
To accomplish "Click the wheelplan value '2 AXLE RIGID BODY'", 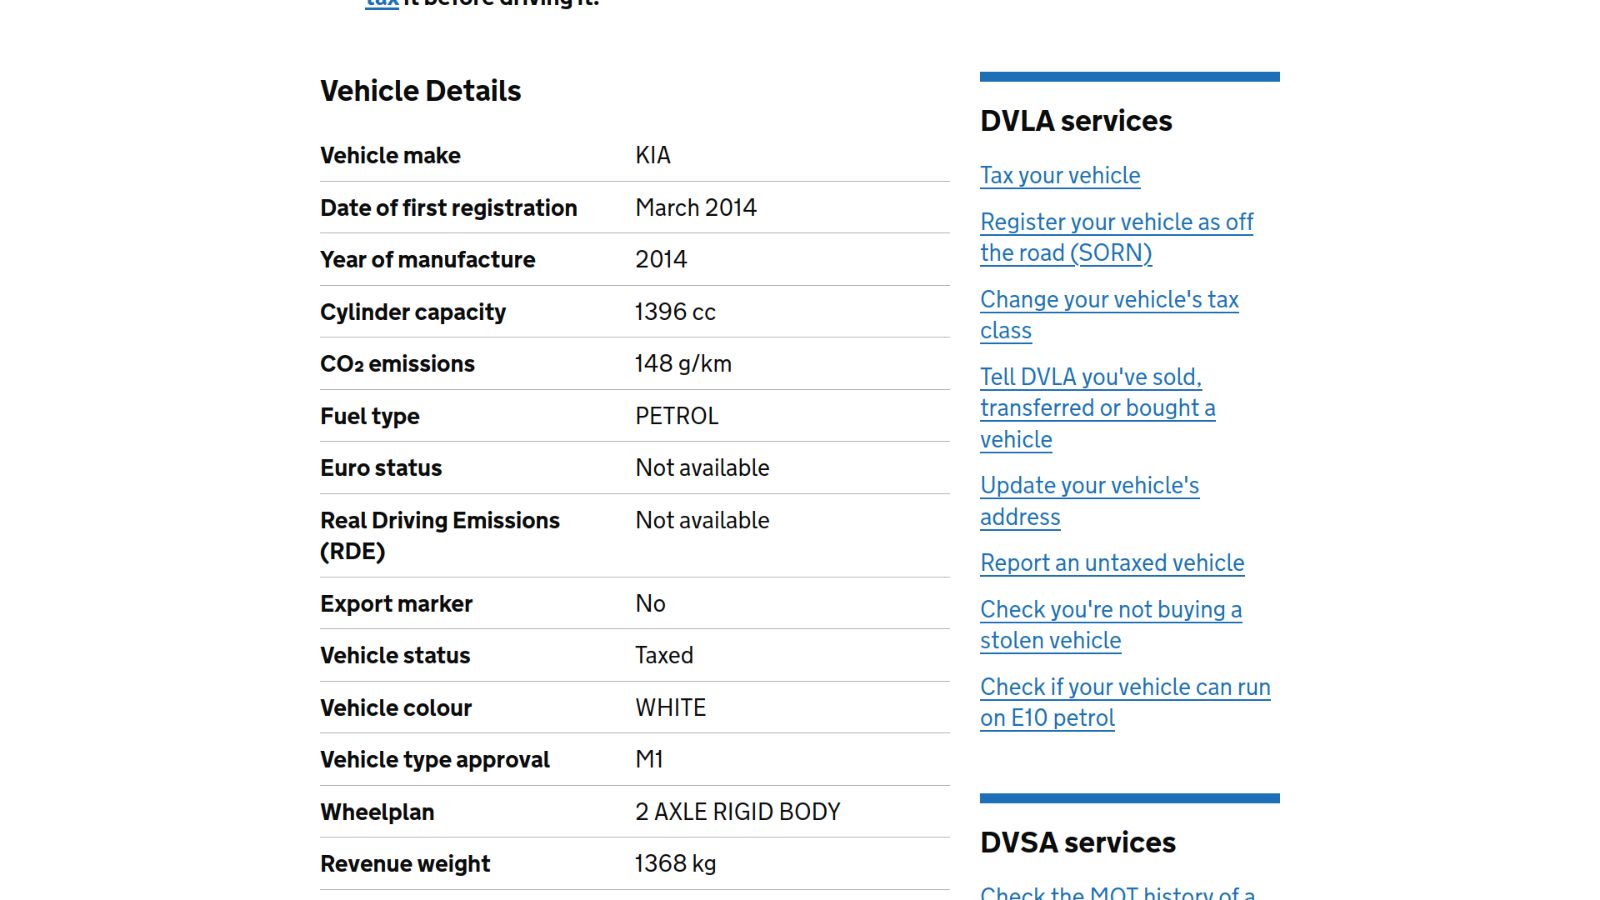I will [738, 812].
